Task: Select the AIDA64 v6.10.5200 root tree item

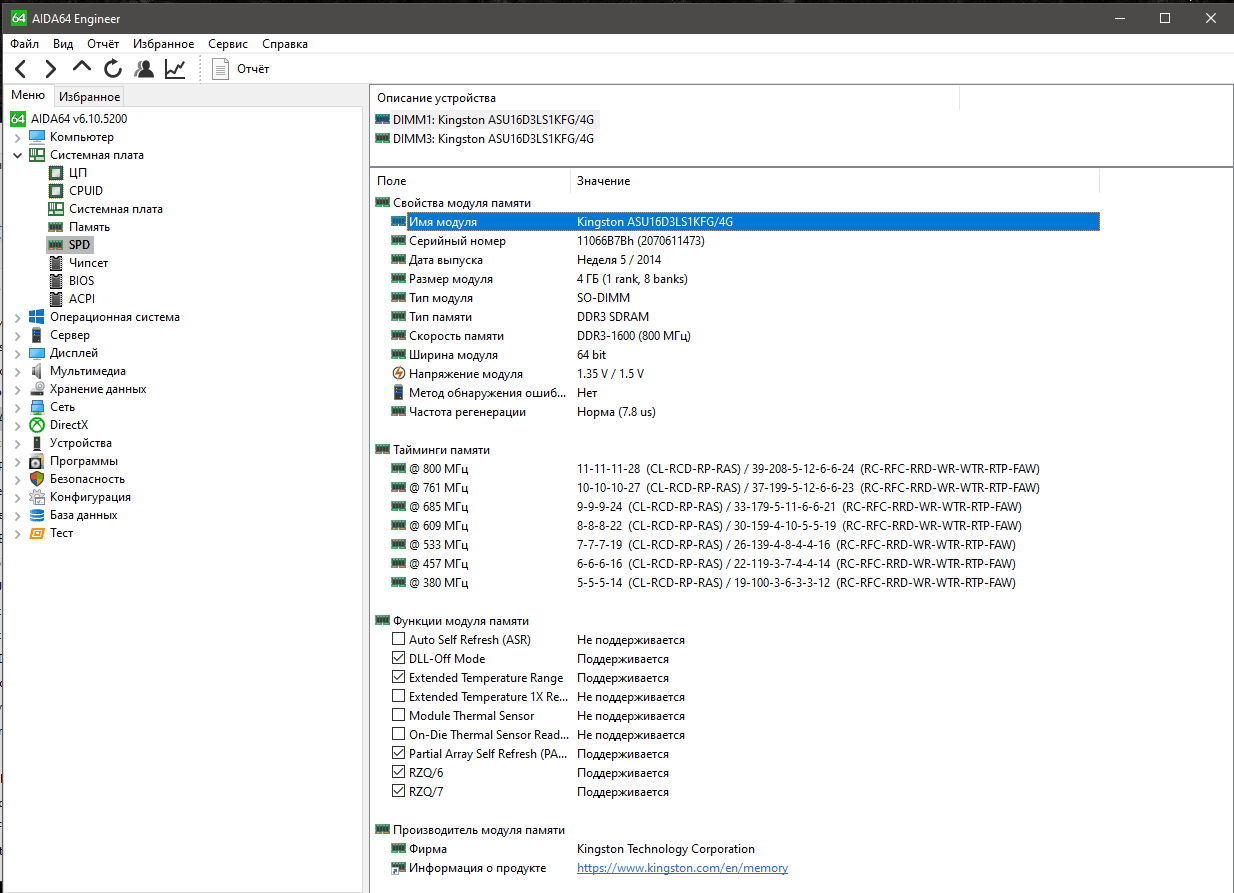Action: (x=68, y=119)
